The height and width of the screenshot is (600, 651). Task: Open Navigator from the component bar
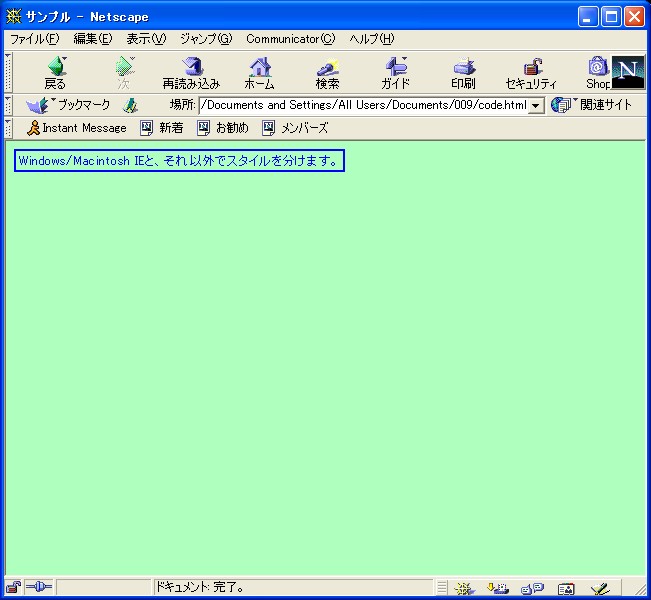[464, 588]
